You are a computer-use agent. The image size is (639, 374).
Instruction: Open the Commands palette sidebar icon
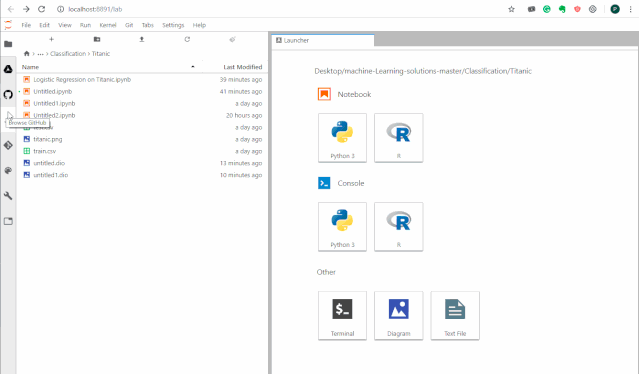click(x=8, y=170)
